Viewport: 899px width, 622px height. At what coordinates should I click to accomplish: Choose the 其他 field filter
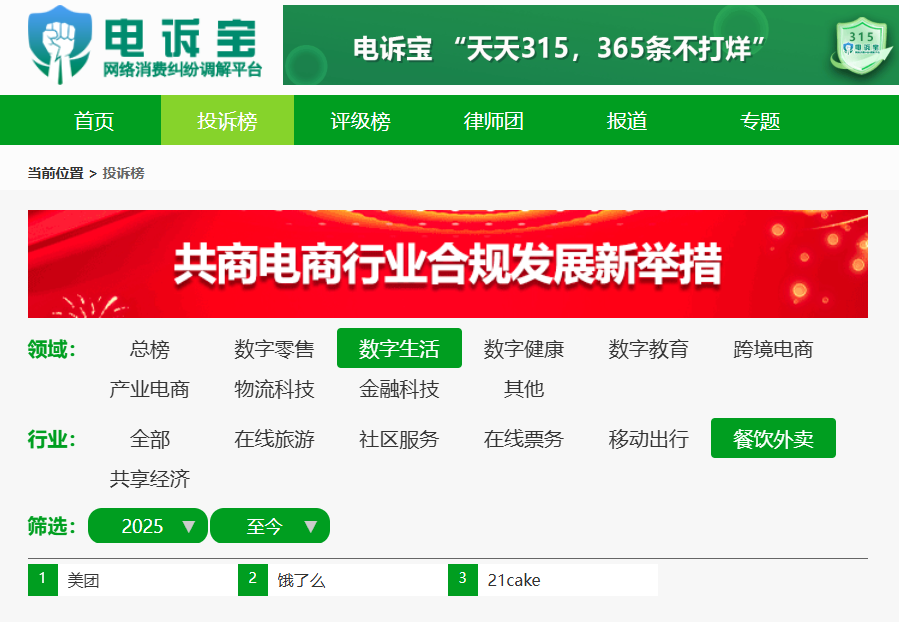coord(523,389)
